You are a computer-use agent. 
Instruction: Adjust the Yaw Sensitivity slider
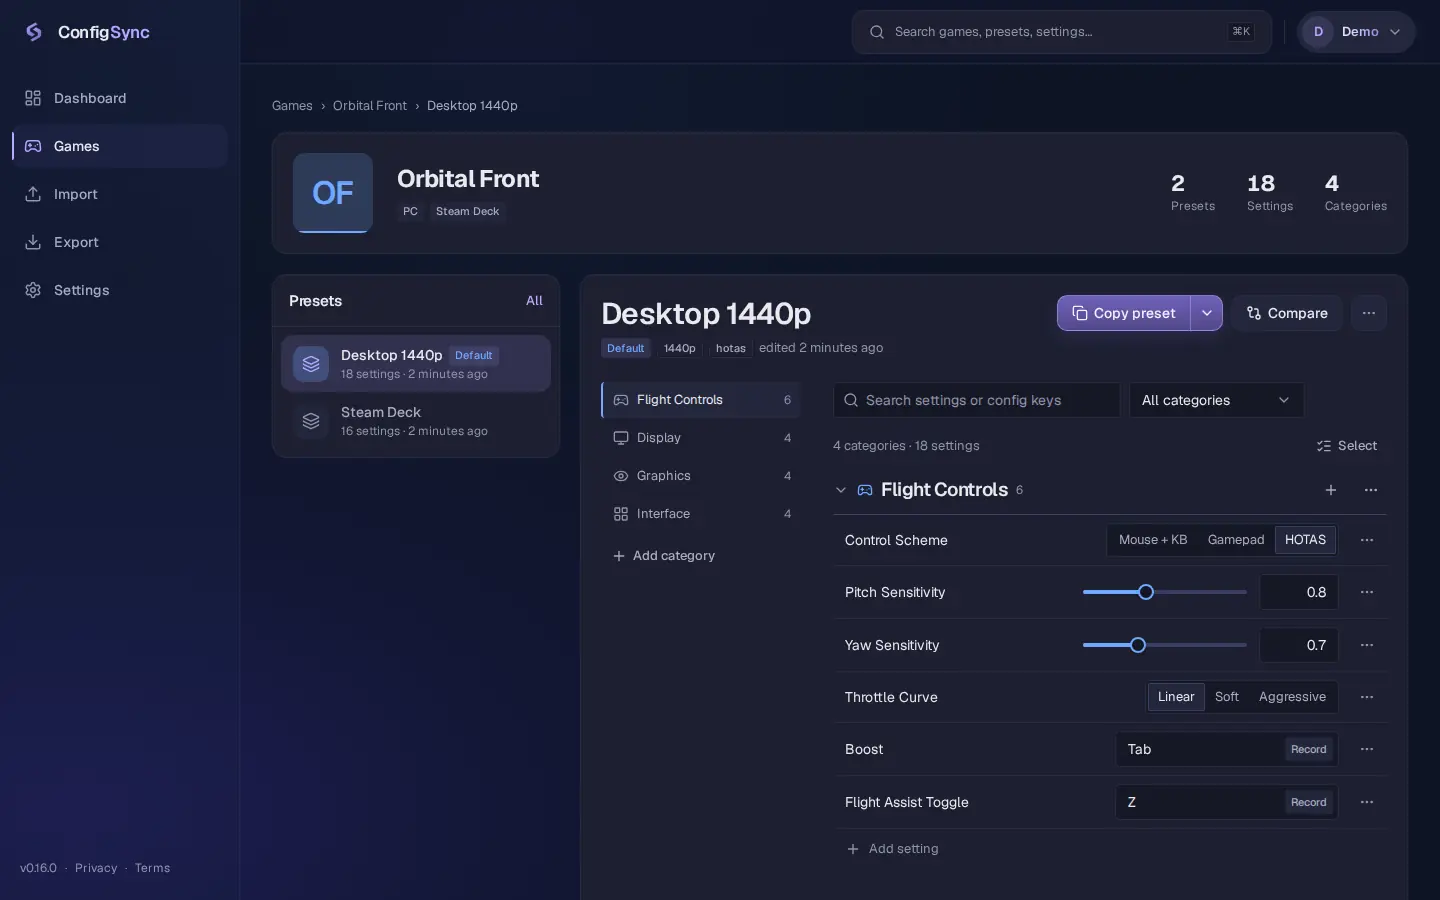[1164, 645]
